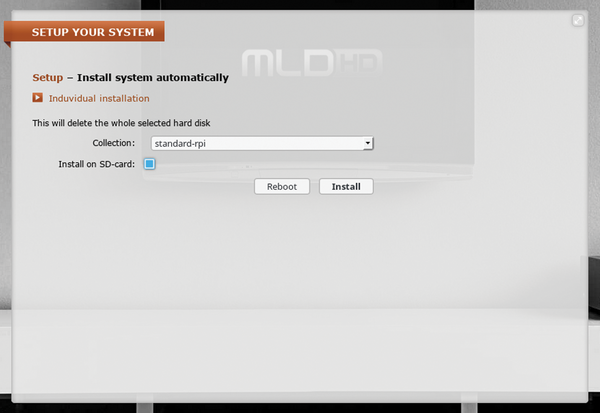Viewport: 600px width, 413px height.
Task: Open the Induvidual installation link
Action: tap(99, 98)
